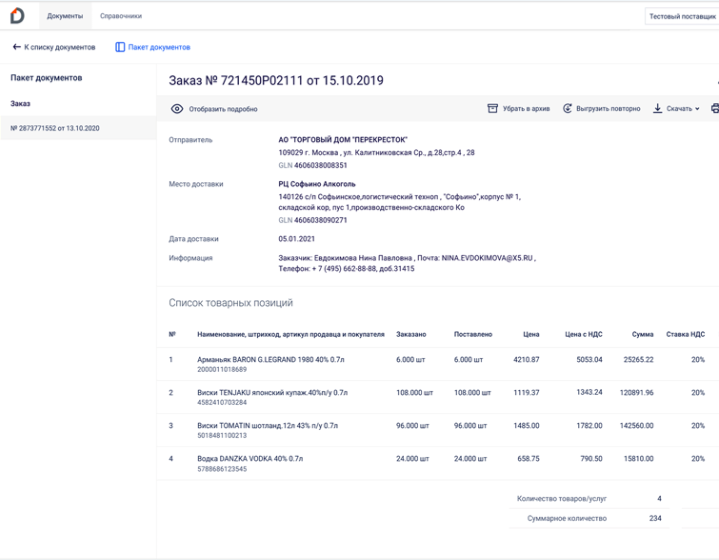This screenshot has height=560, width=719.
Task: Click barcode 5788686123545
Action: [x=222, y=469]
